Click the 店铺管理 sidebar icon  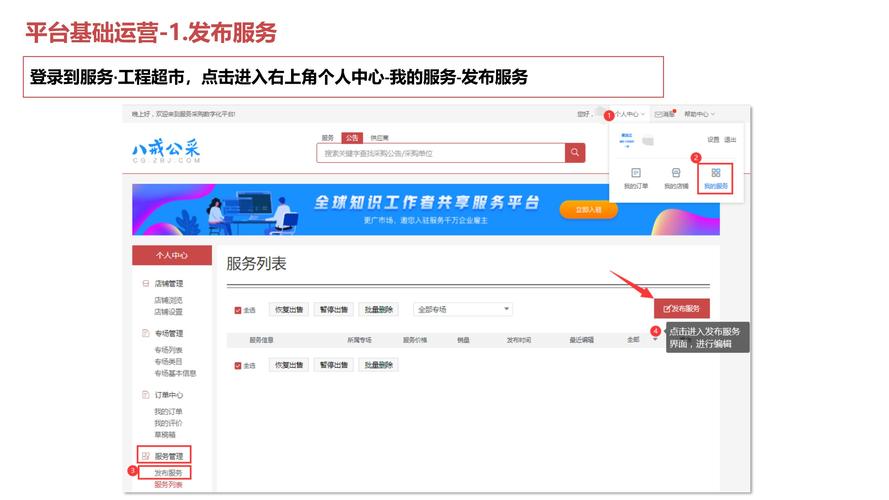click(x=146, y=283)
